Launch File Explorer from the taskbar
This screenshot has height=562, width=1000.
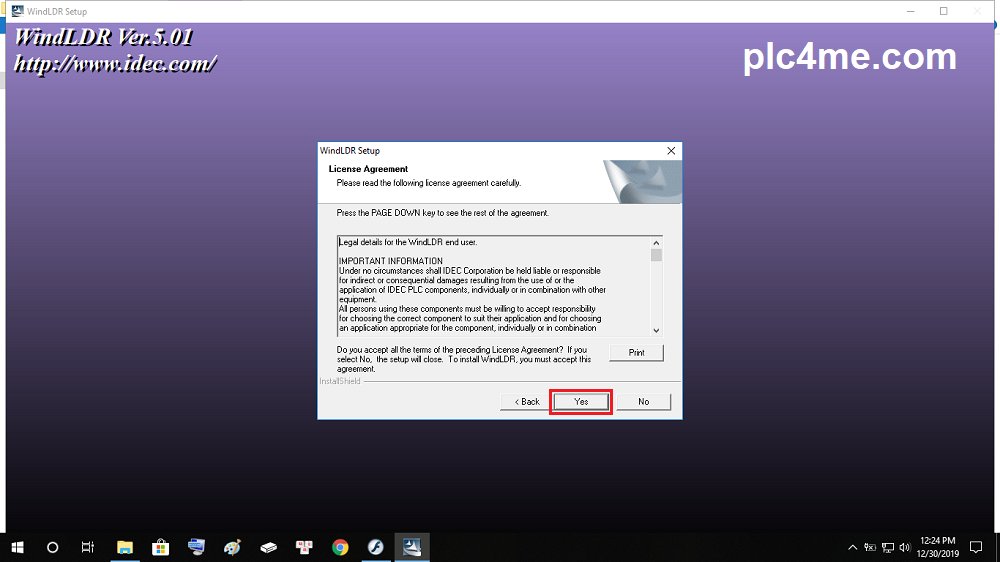[125, 547]
